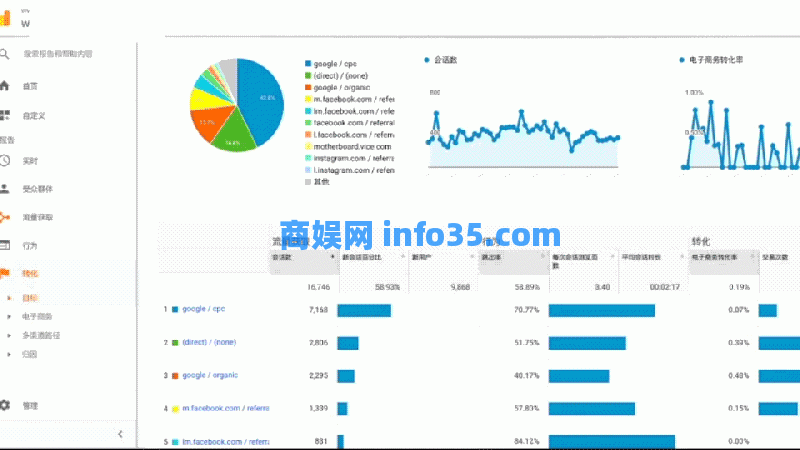
Task: Expand the Multi-Channel Funnels (多渠道路径) submenu
Action: tap(8, 336)
